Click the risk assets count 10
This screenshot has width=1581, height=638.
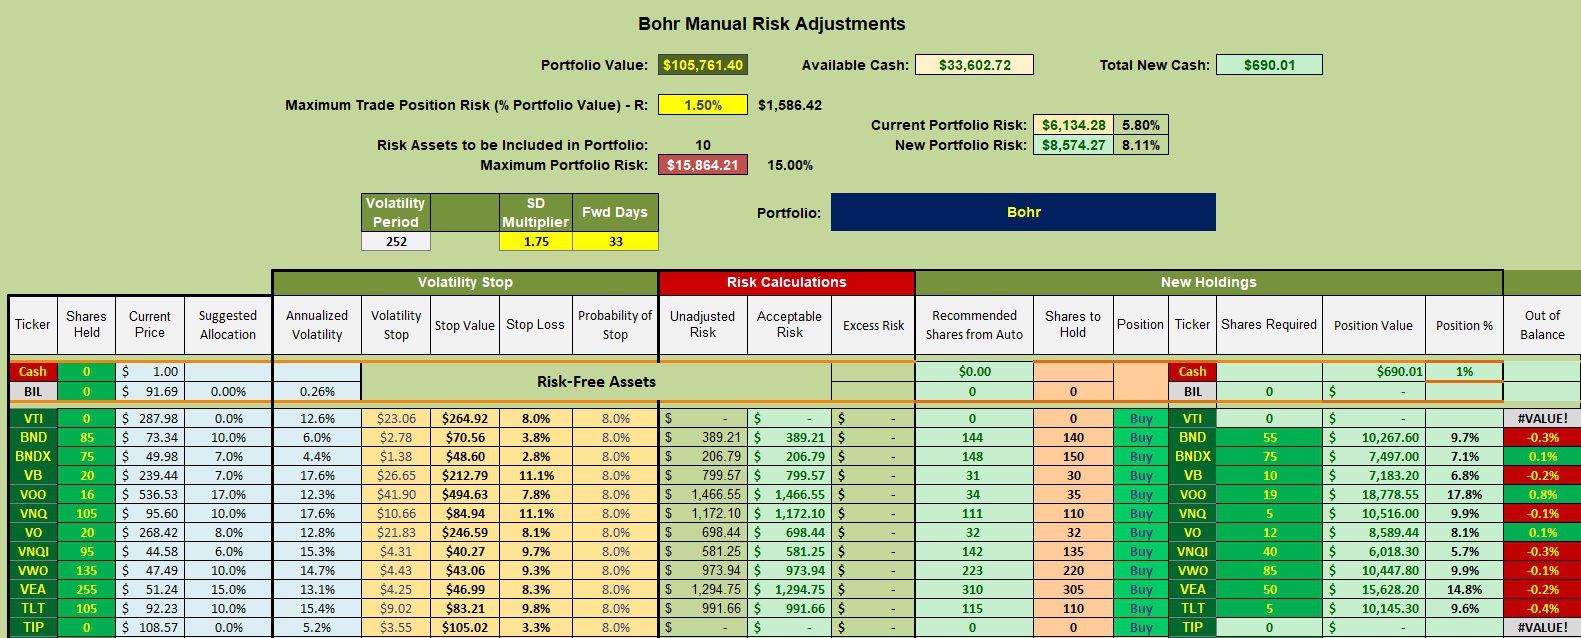pos(703,145)
